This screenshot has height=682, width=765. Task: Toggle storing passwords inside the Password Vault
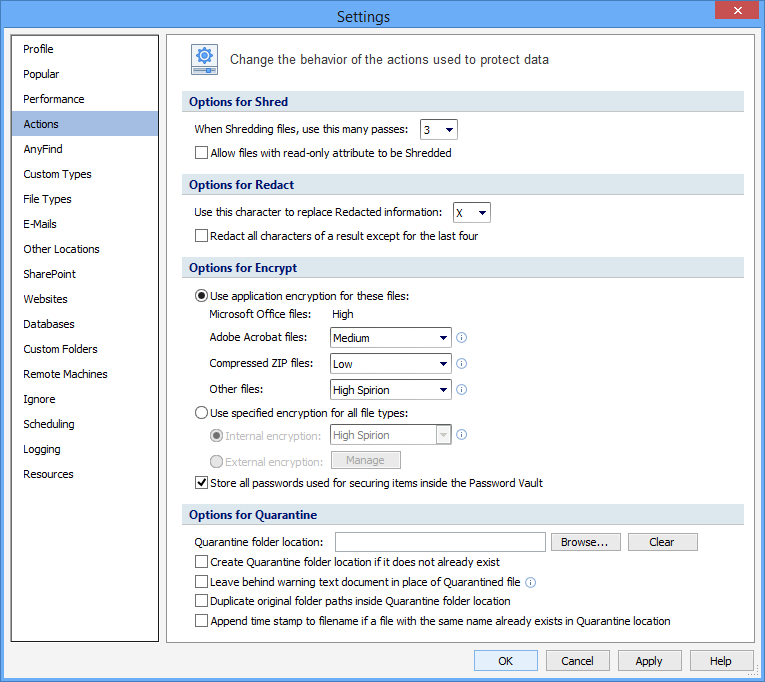(202, 483)
